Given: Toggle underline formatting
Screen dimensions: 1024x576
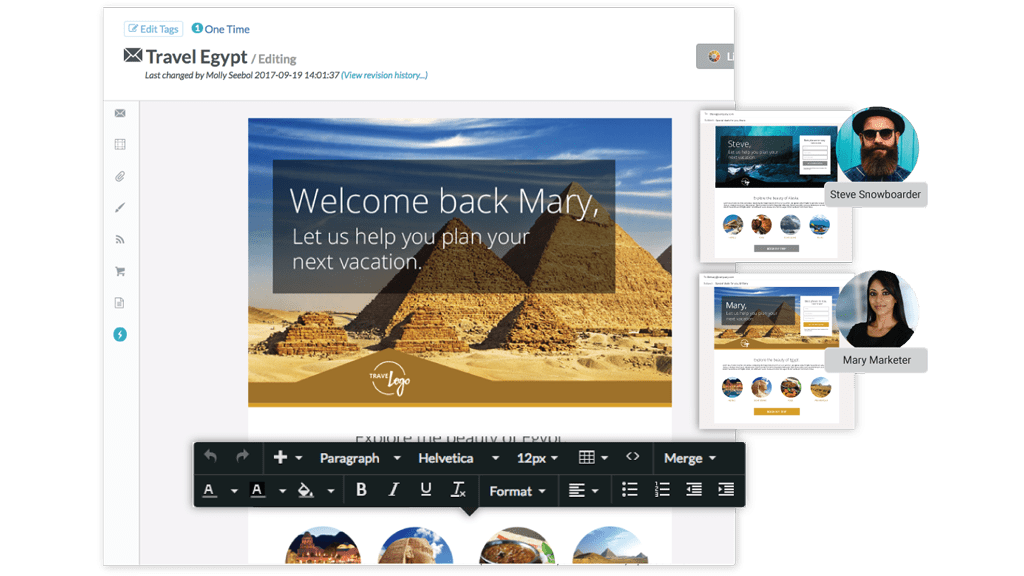Looking at the screenshot, I should pos(426,489).
